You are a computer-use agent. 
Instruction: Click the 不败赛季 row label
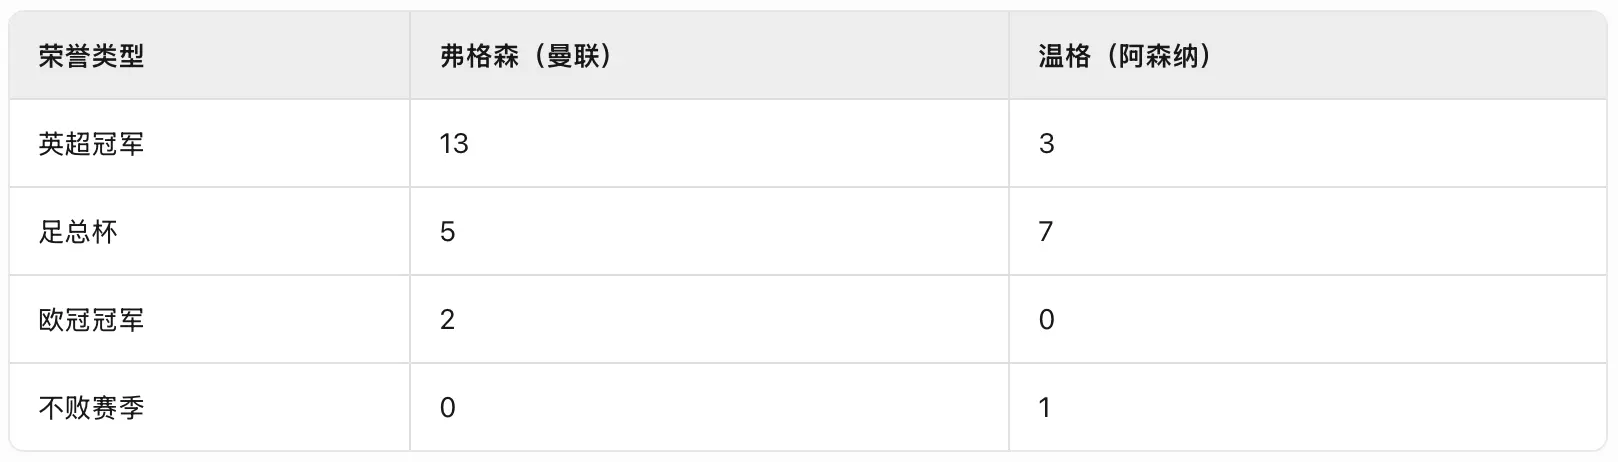coord(91,408)
